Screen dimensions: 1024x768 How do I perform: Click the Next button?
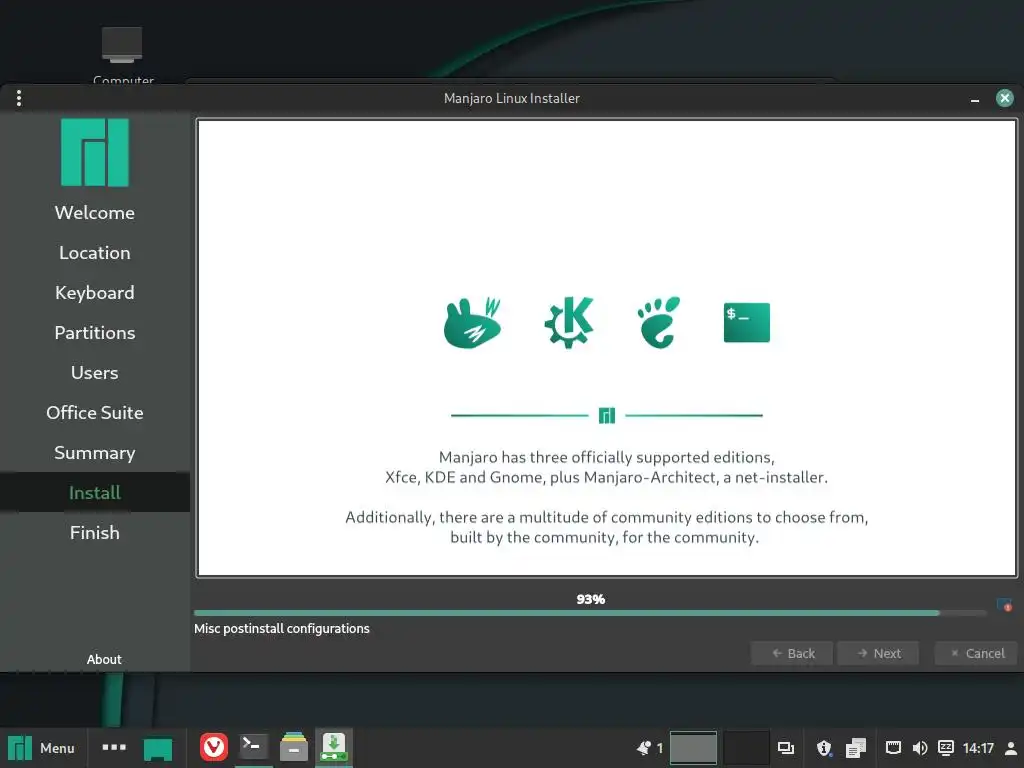[878, 653]
